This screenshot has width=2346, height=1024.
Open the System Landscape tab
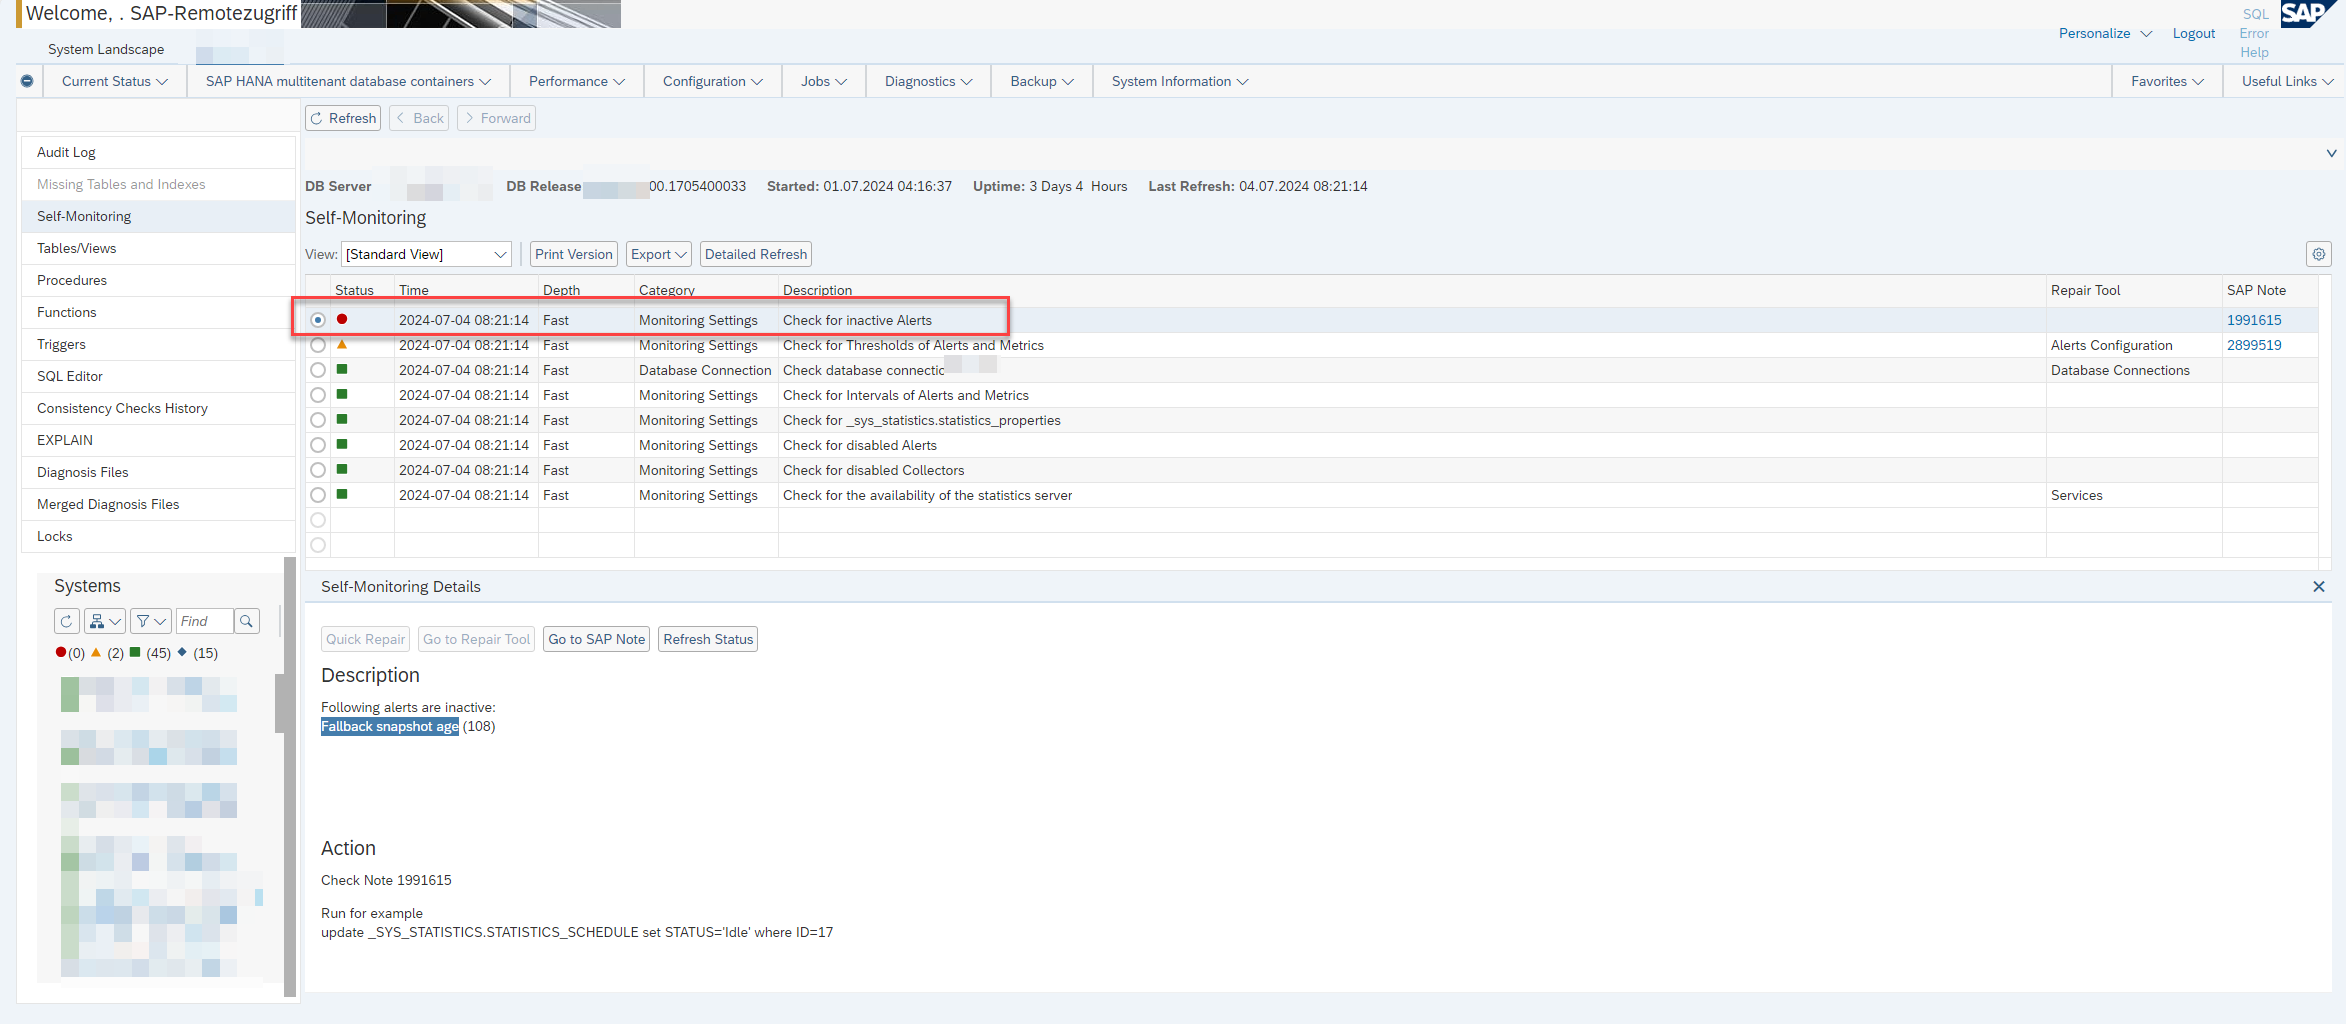pos(106,49)
